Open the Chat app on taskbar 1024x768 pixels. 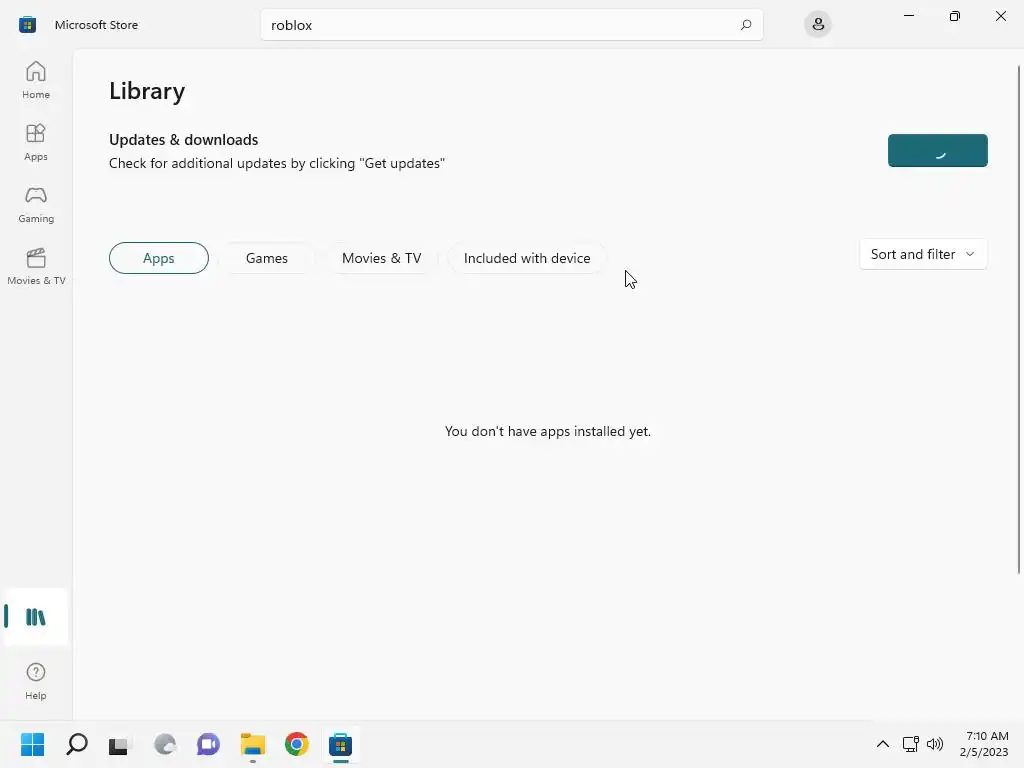click(x=208, y=744)
